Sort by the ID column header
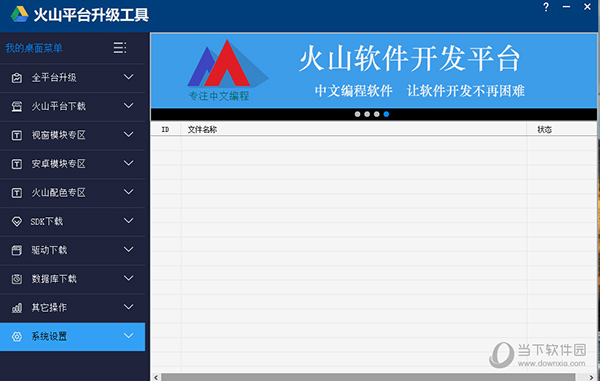 click(x=166, y=129)
